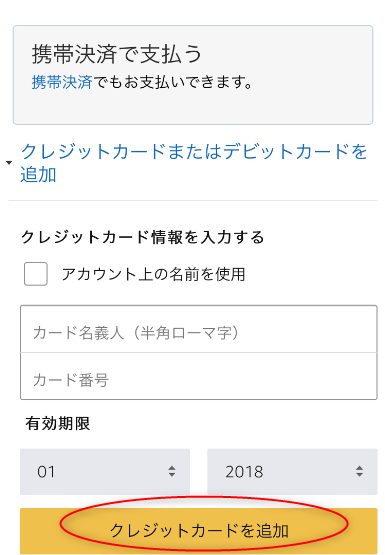Open the expiration year dropdown showing 2018

click(292, 471)
